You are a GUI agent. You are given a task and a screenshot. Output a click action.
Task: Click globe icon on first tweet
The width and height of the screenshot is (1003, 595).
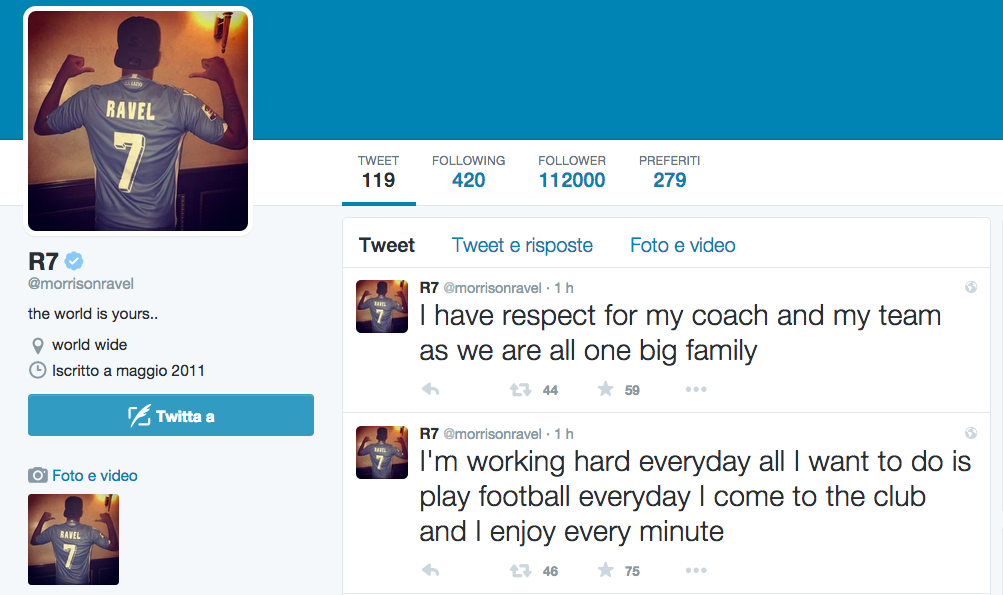tap(970, 288)
